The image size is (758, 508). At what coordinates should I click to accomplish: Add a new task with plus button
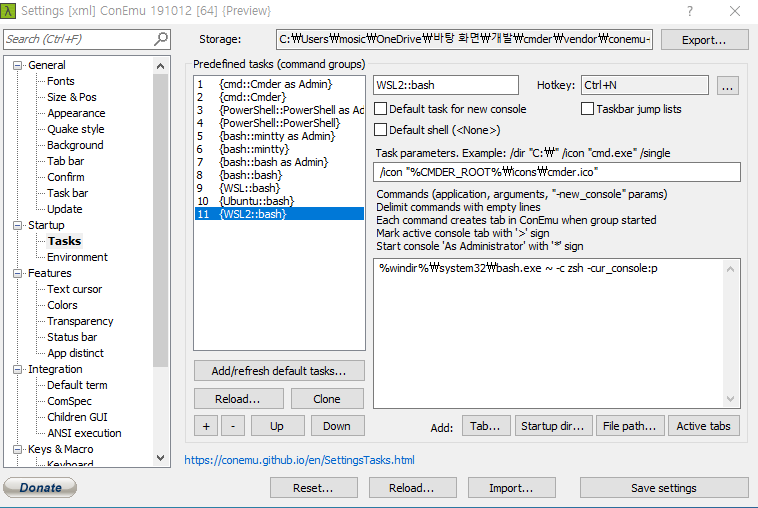click(x=206, y=426)
